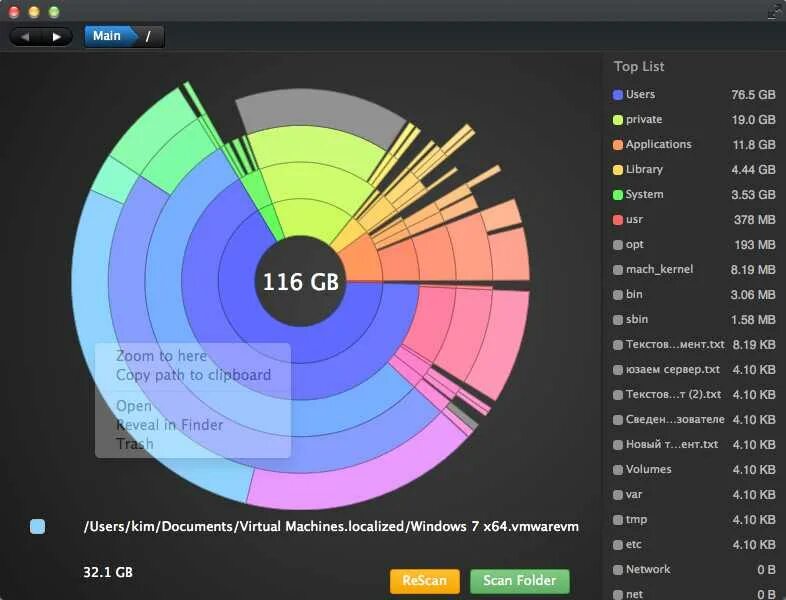Go back with the left arrow button
The height and width of the screenshot is (600, 786).
(25, 37)
